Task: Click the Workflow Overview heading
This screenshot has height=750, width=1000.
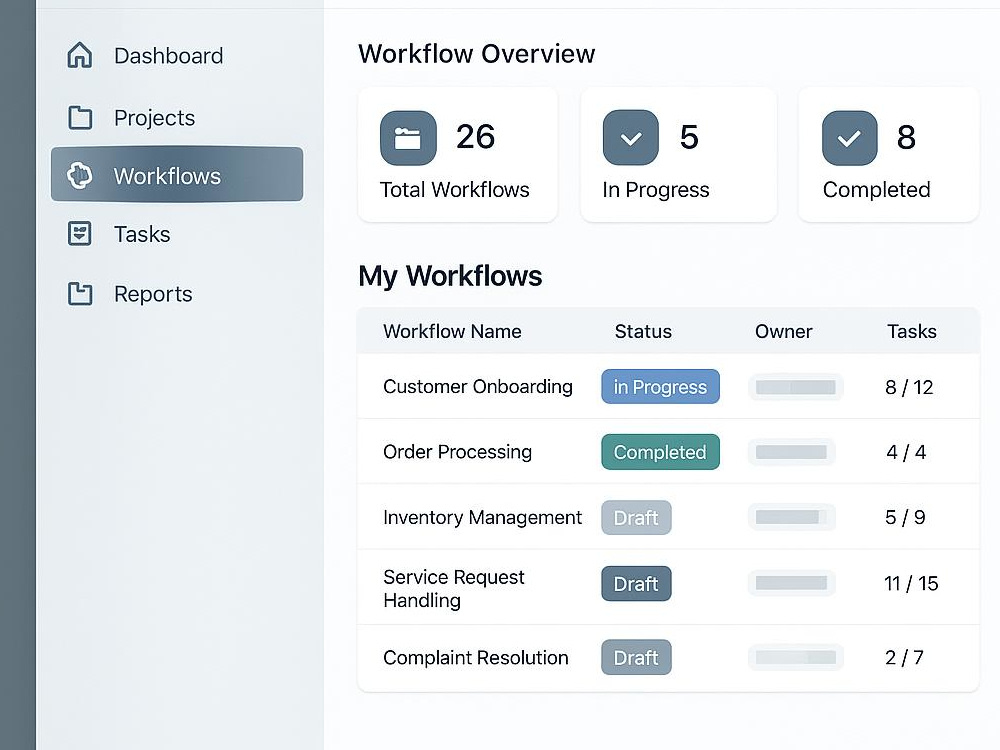Action: click(476, 54)
